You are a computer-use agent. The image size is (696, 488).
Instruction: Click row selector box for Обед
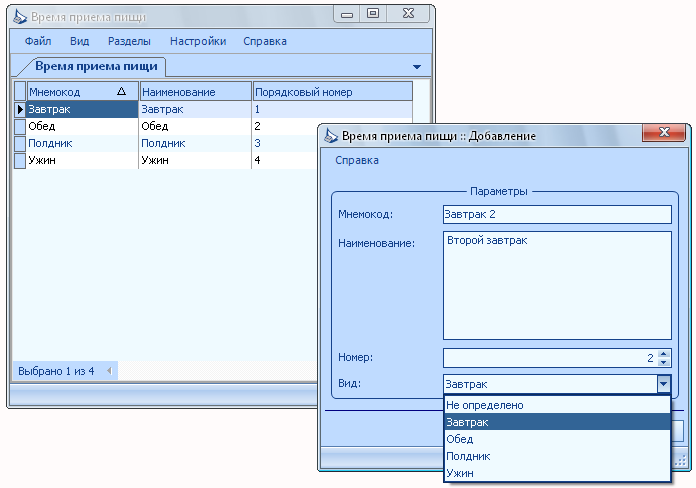[x=20, y=127]
